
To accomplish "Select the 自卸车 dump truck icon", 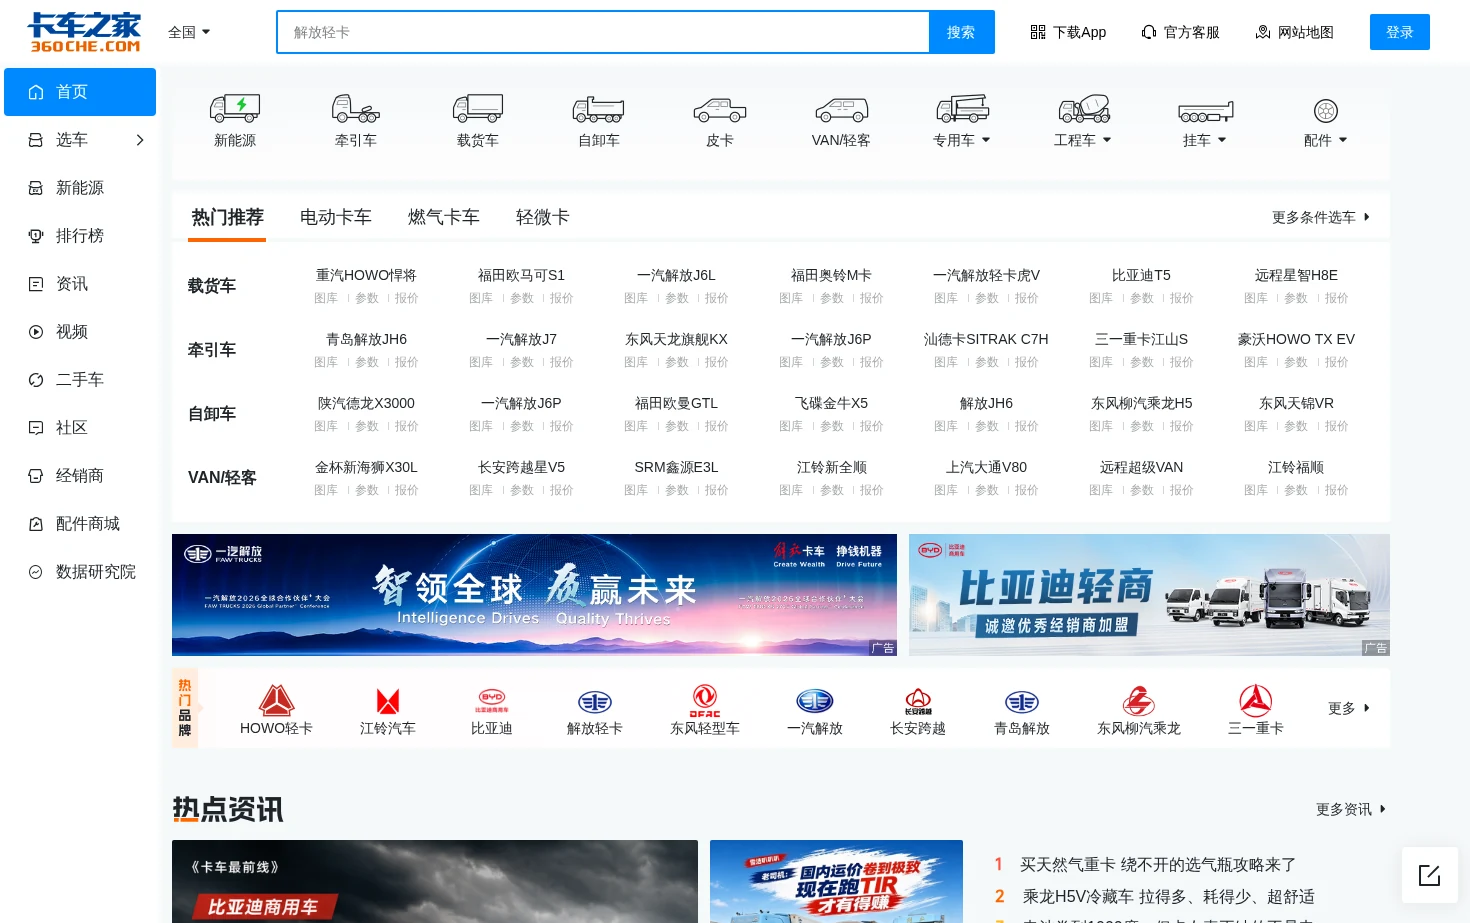I will (x=599, y=109).
